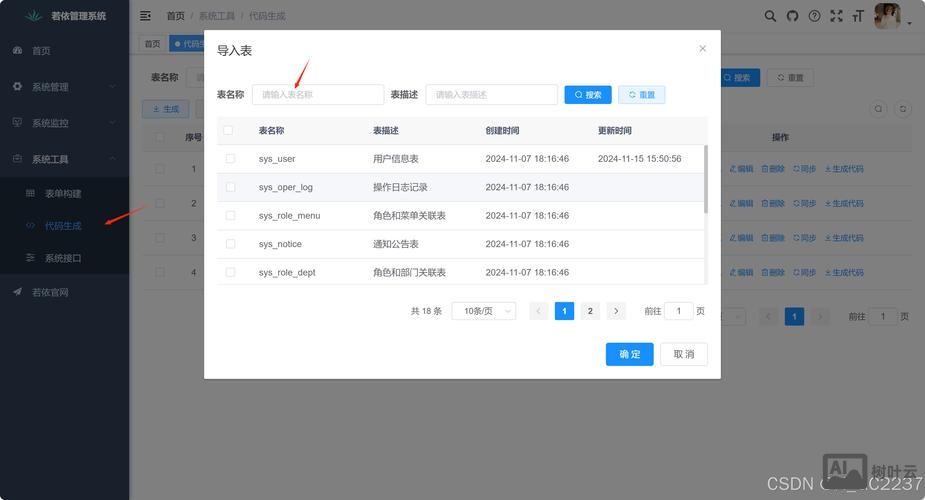Close the 导入表 dialog

702,48
